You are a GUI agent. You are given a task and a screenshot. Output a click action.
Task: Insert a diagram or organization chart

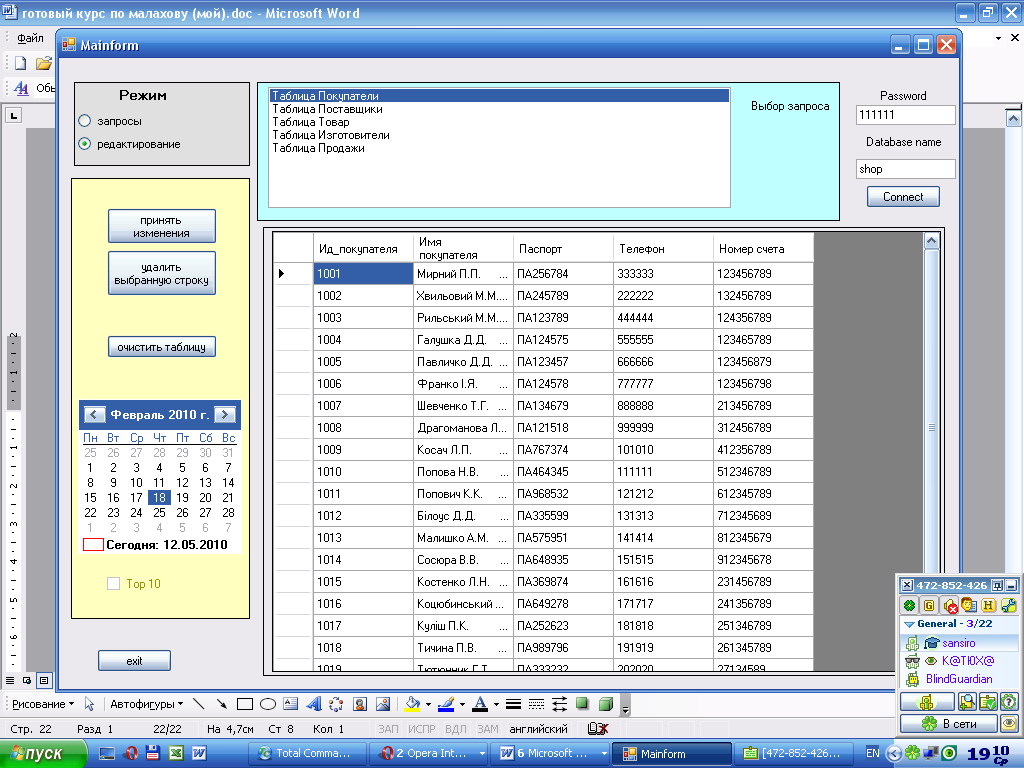336,704
